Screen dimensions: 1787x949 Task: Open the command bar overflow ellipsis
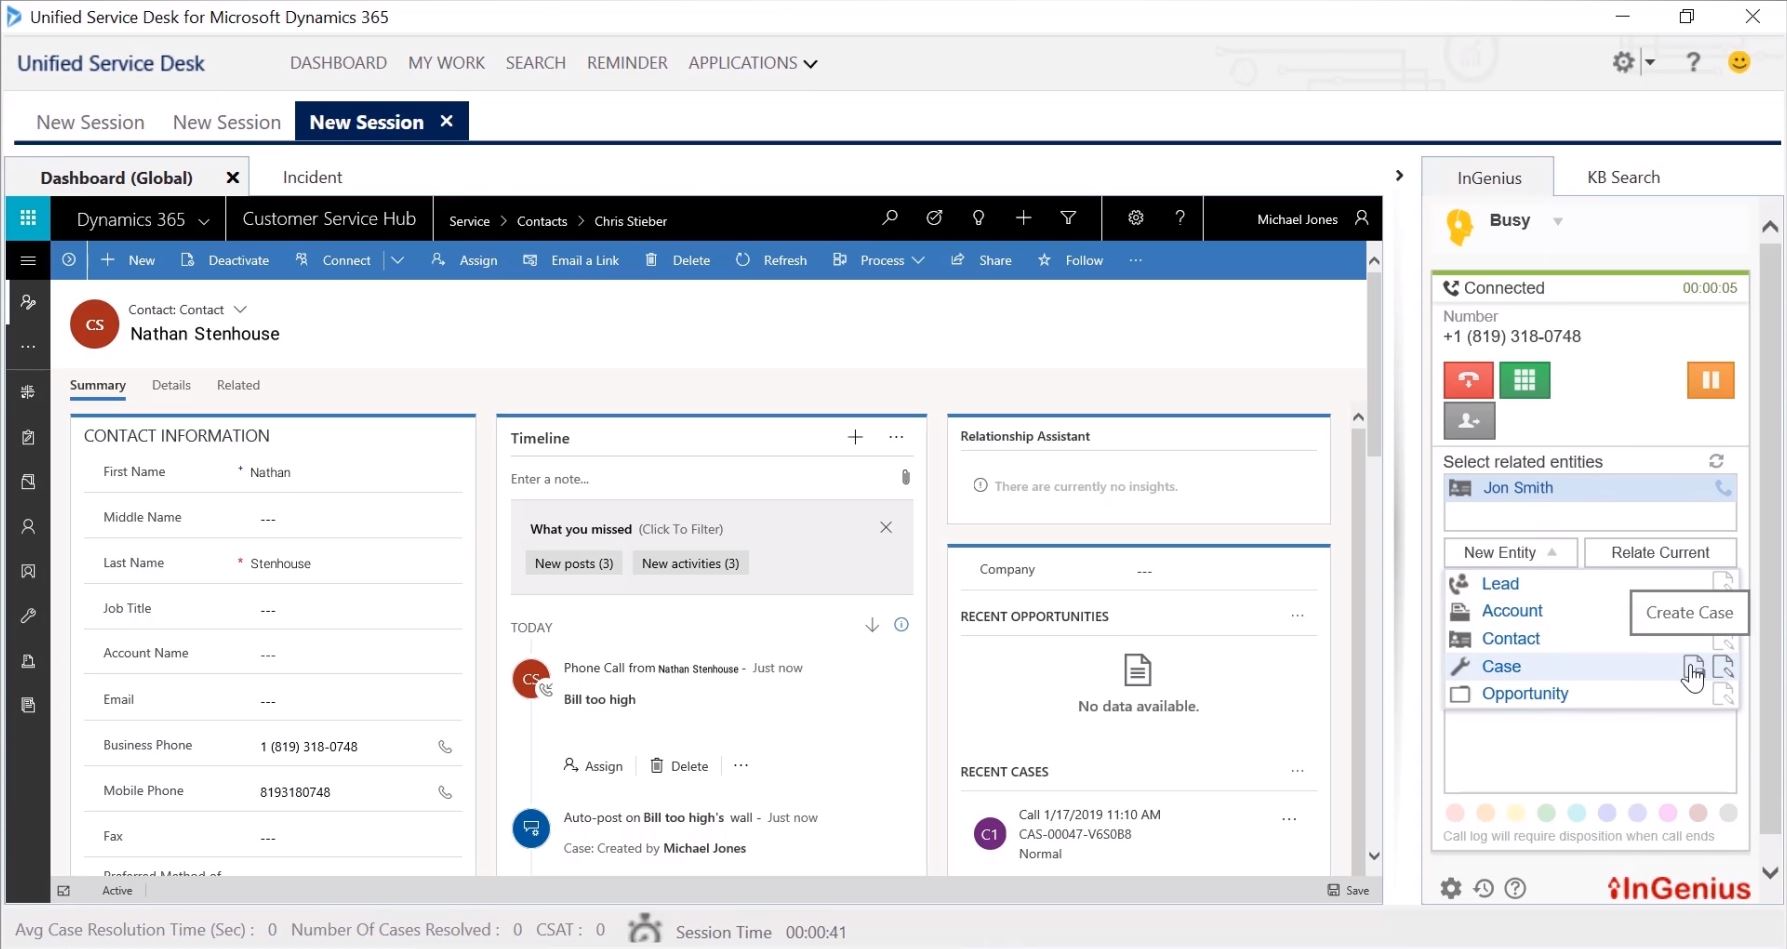tap(1135, 260)
